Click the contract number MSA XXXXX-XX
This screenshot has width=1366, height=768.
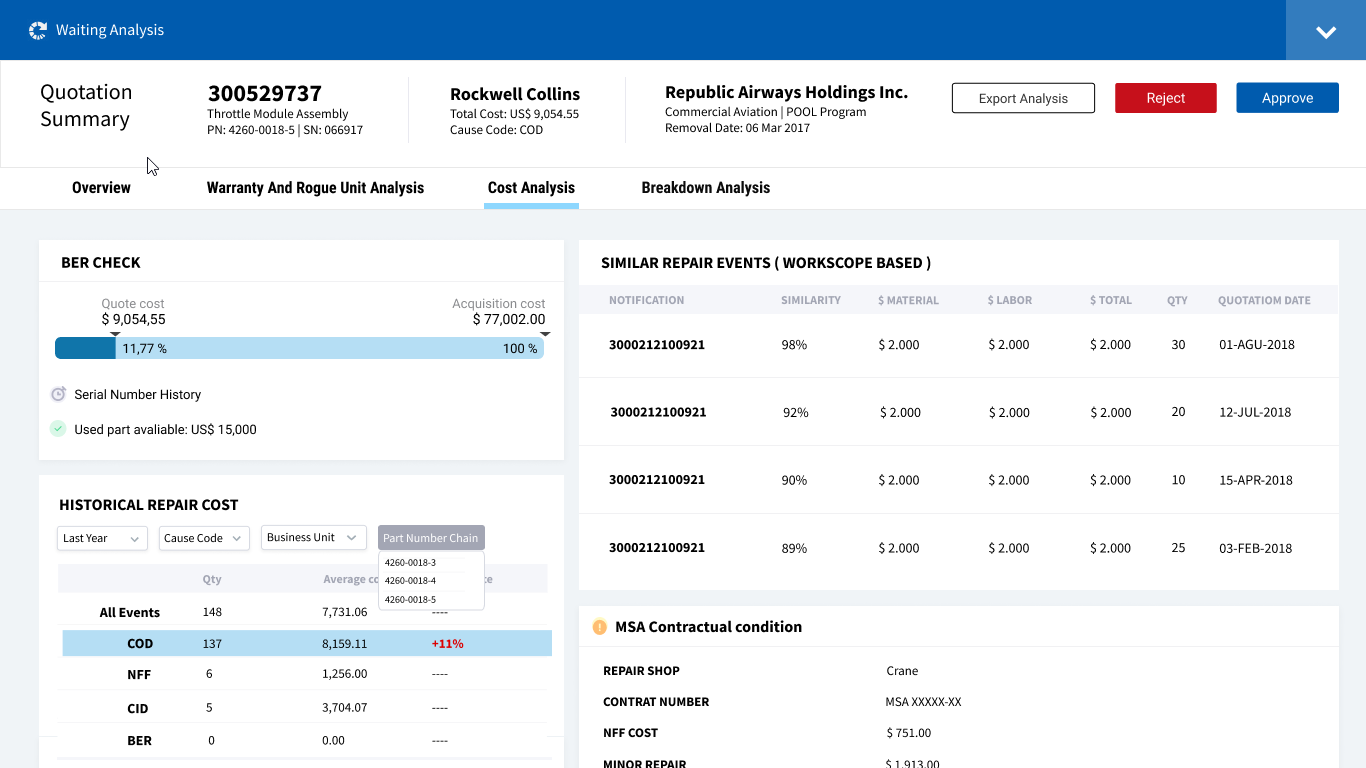[x=924, y=702]
